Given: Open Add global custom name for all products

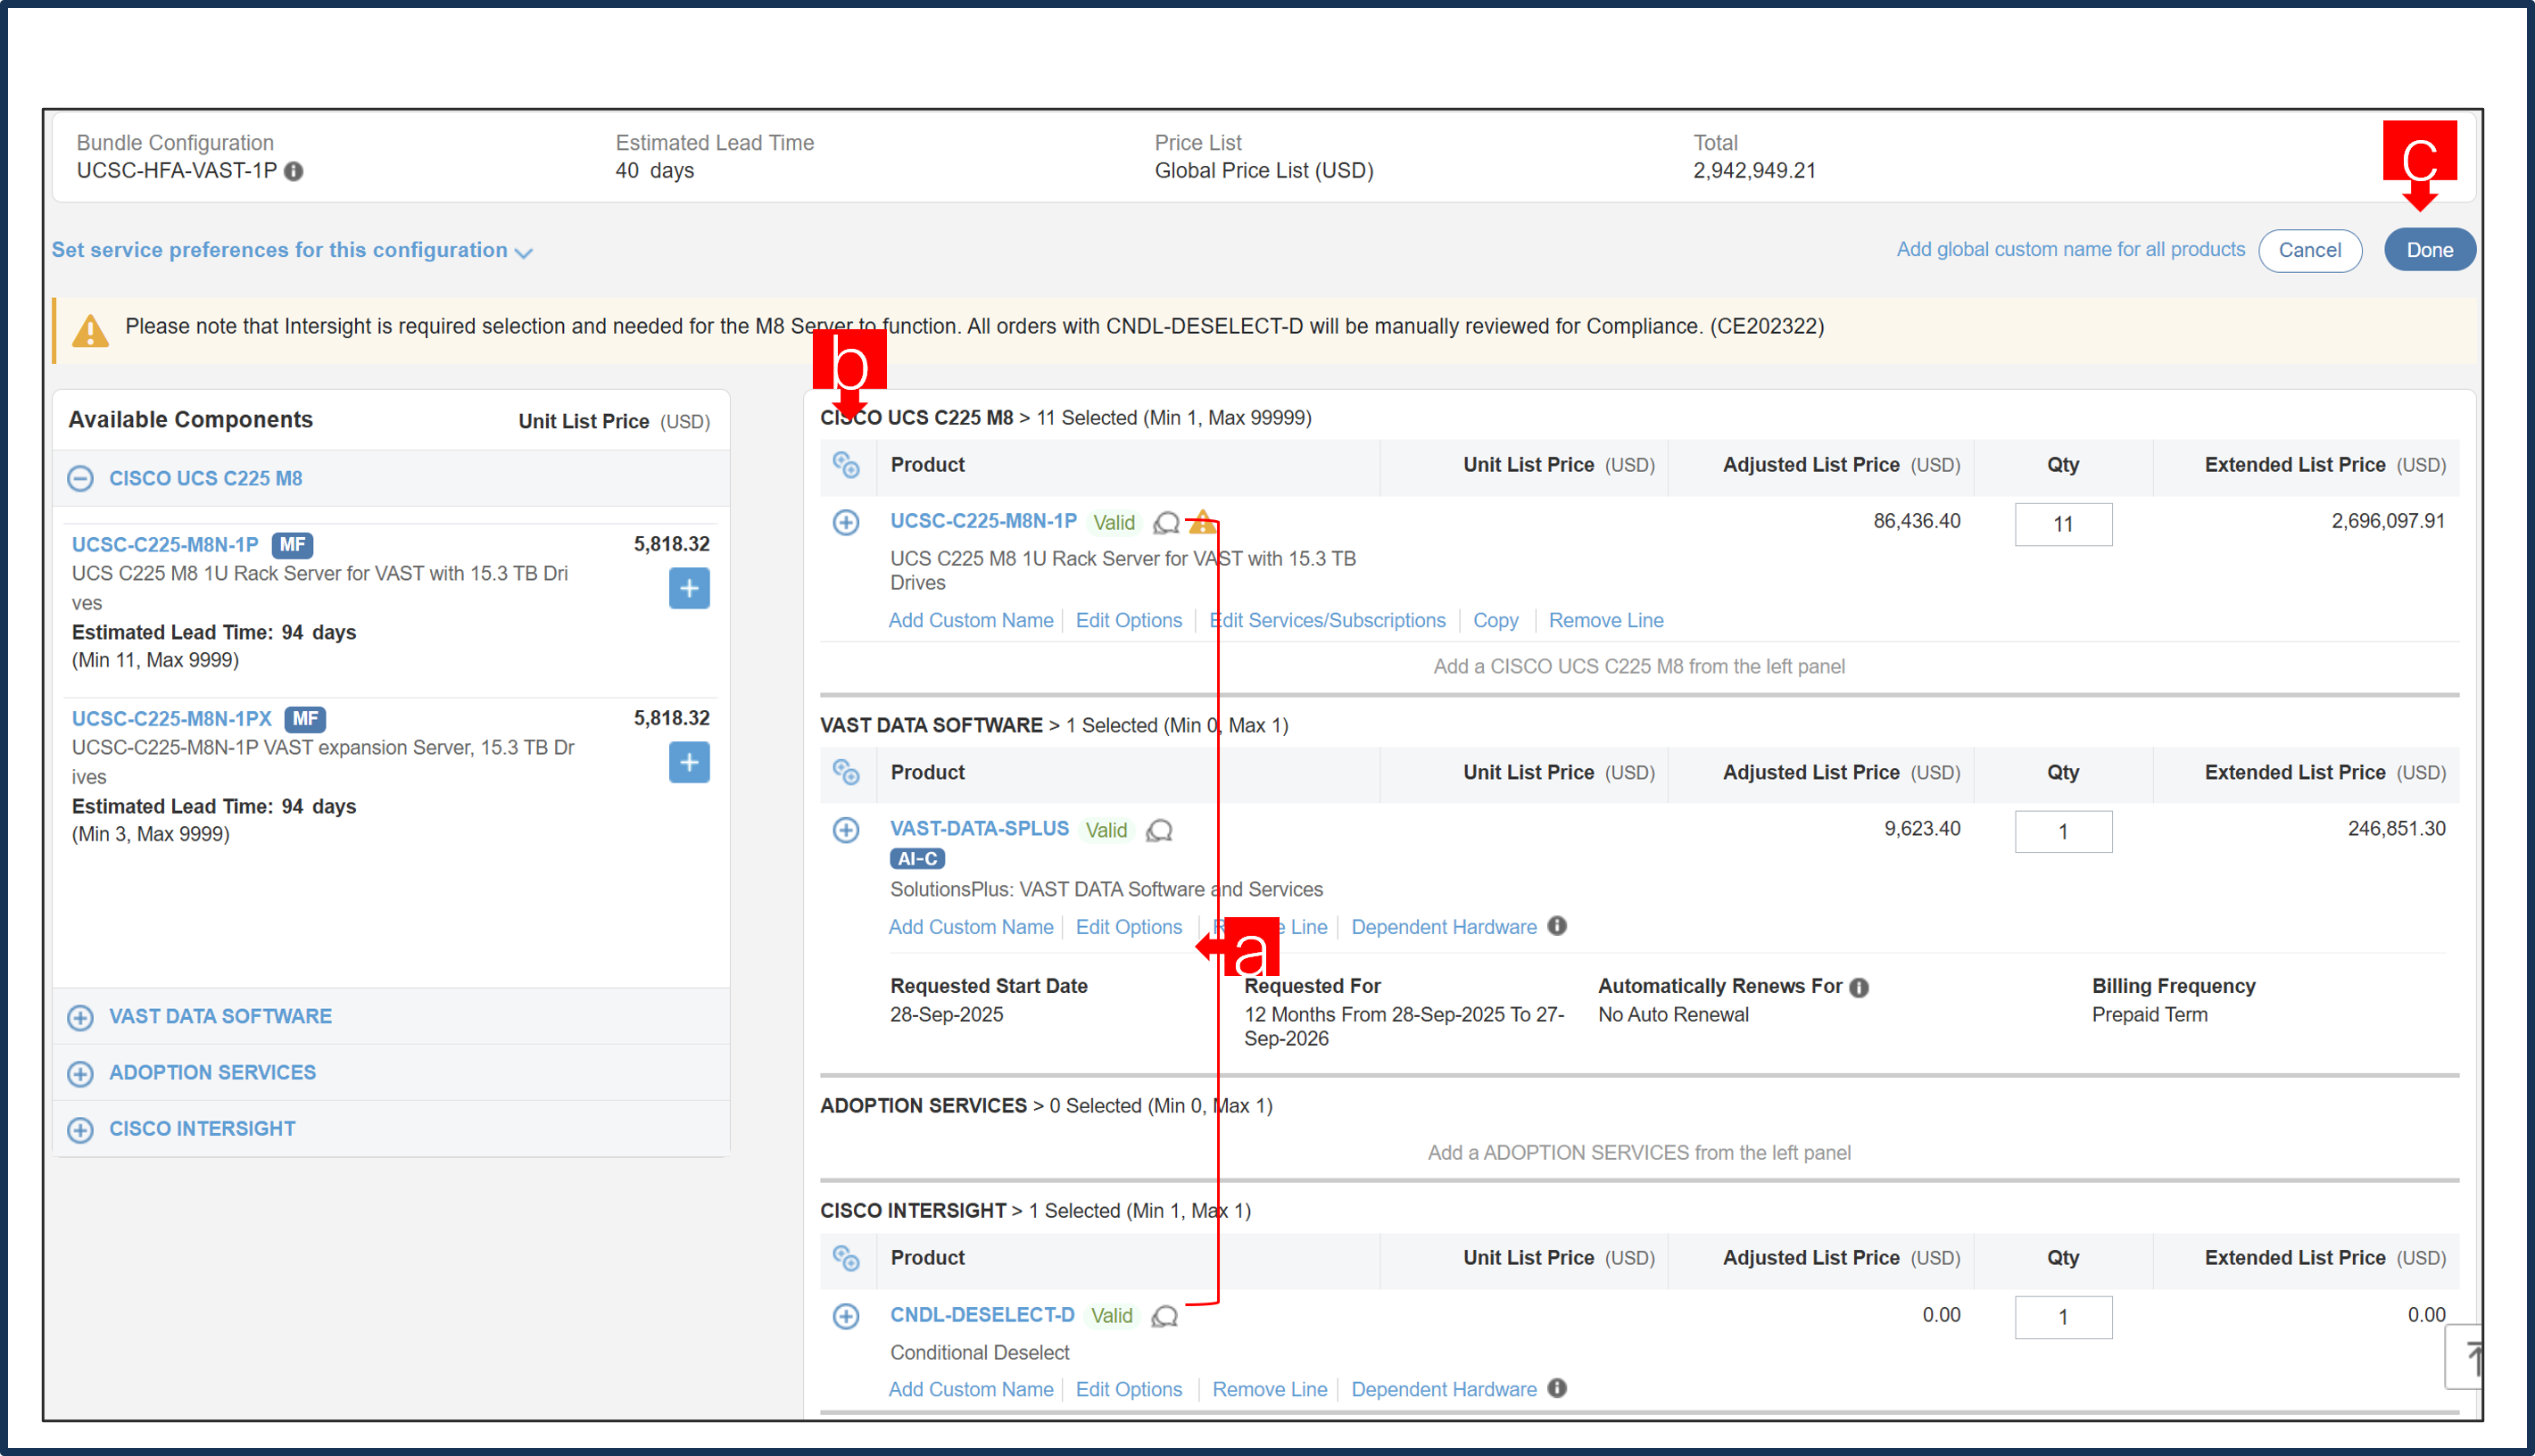Looking at the screenshot, I should click(x=2070, y=249).
